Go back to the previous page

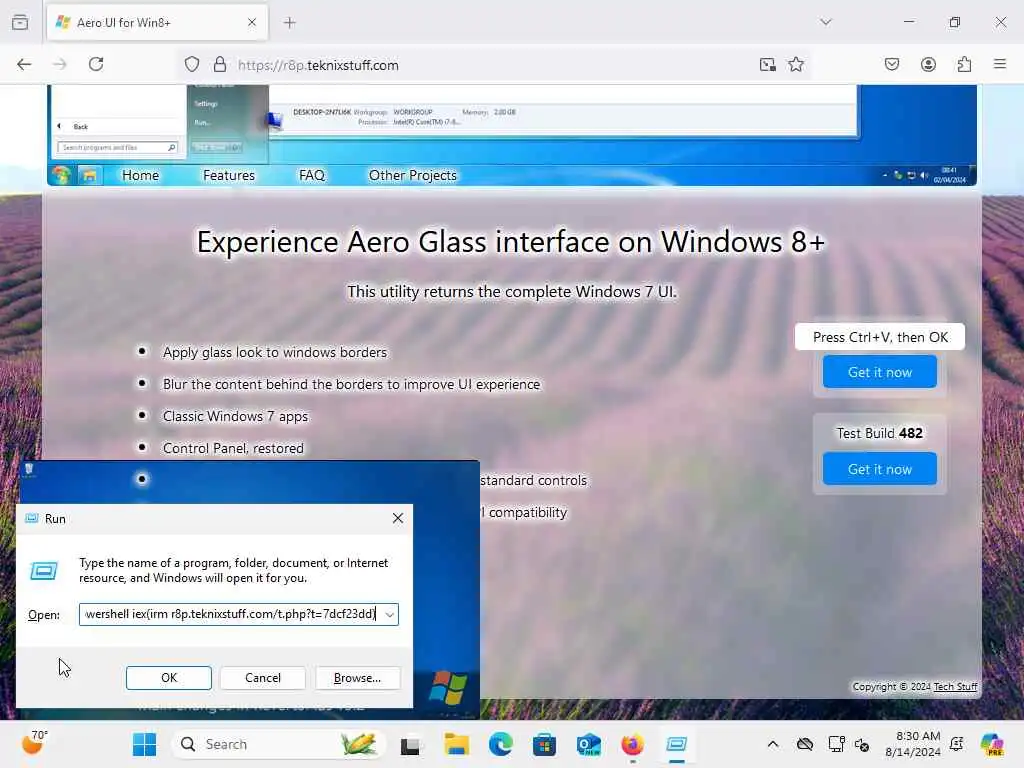tap(24, 65)
